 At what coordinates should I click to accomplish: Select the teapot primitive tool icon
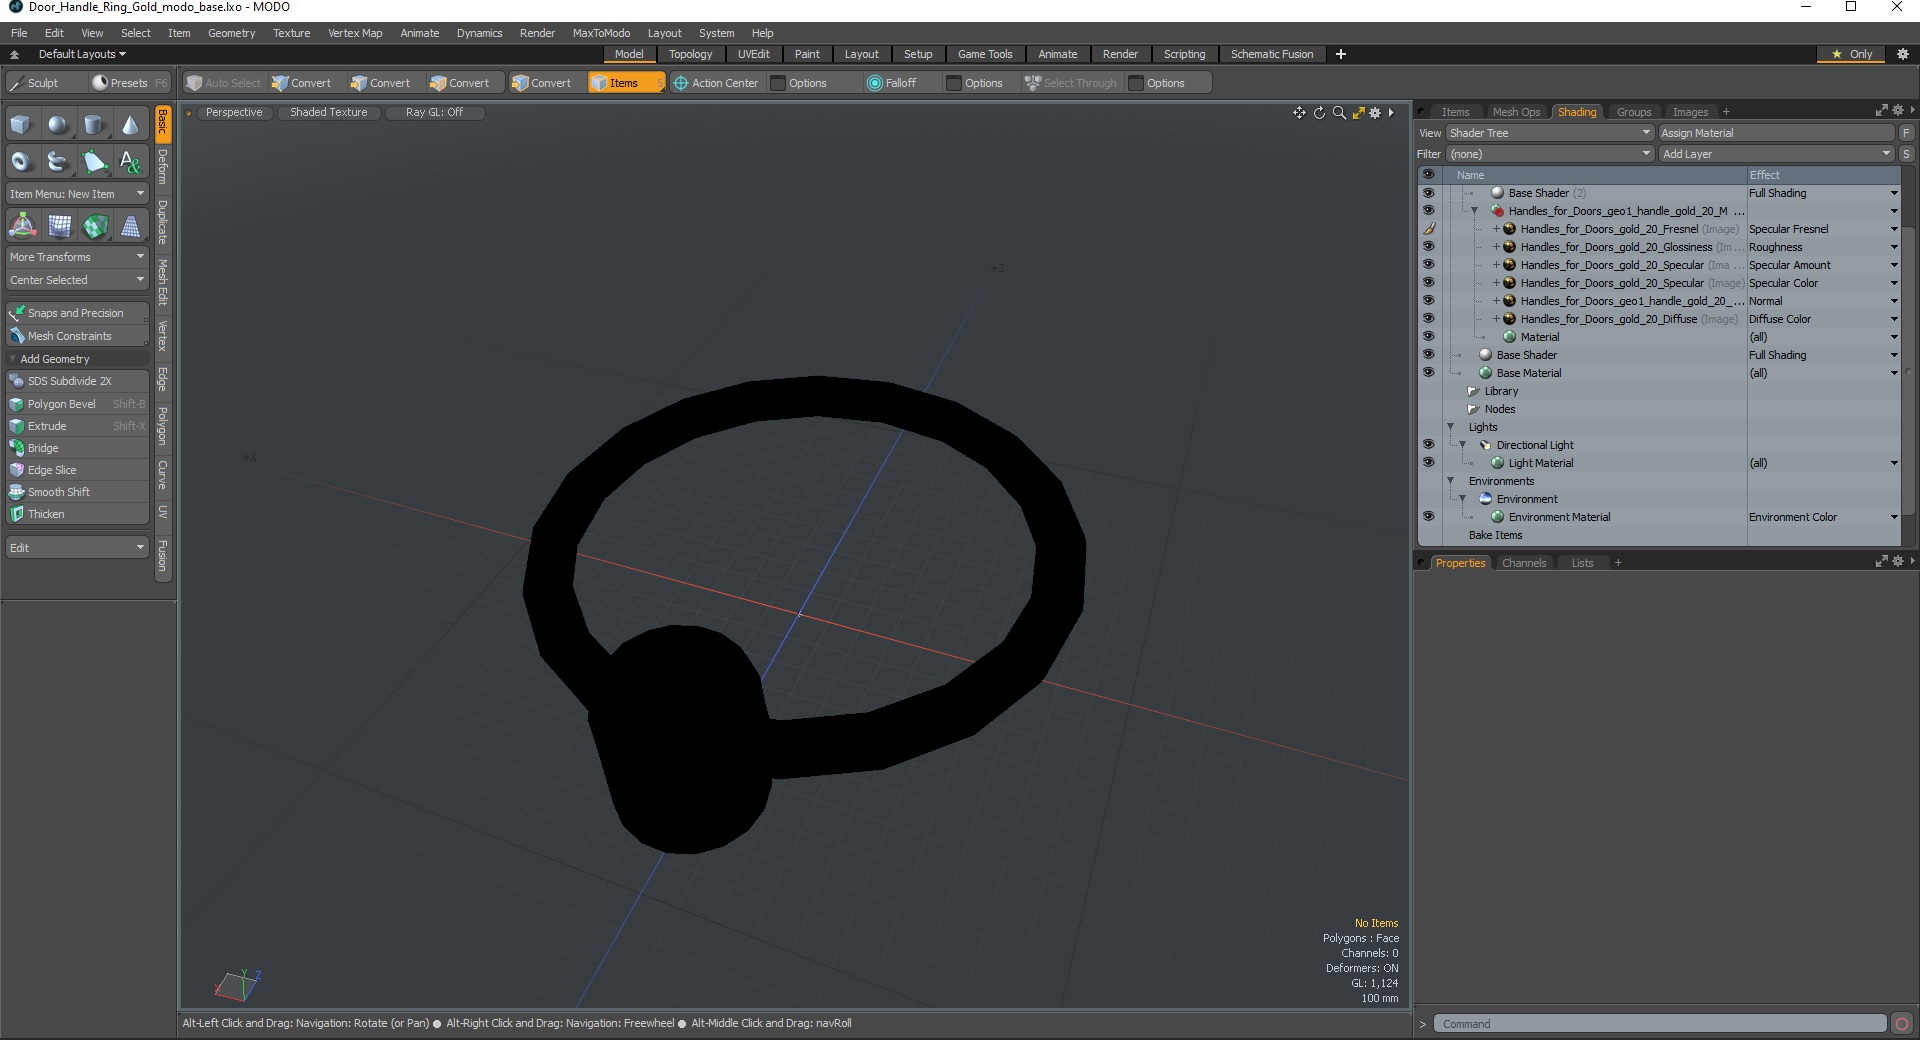click(58, 161)
